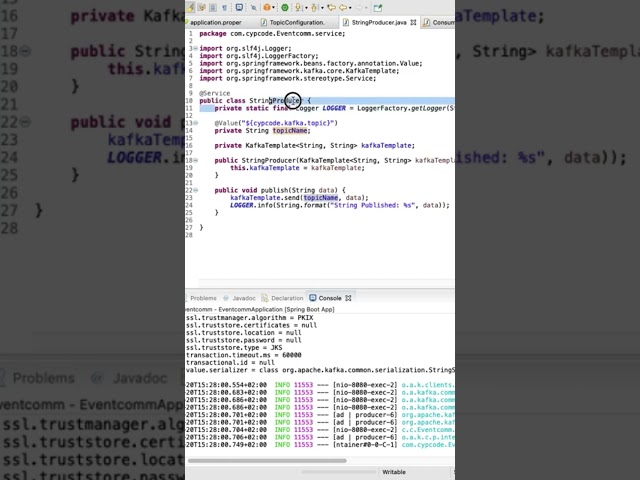Click 'public void publish(String data)' signature
Viewport: 640px width, 480px height.
[x=278, y=190]
